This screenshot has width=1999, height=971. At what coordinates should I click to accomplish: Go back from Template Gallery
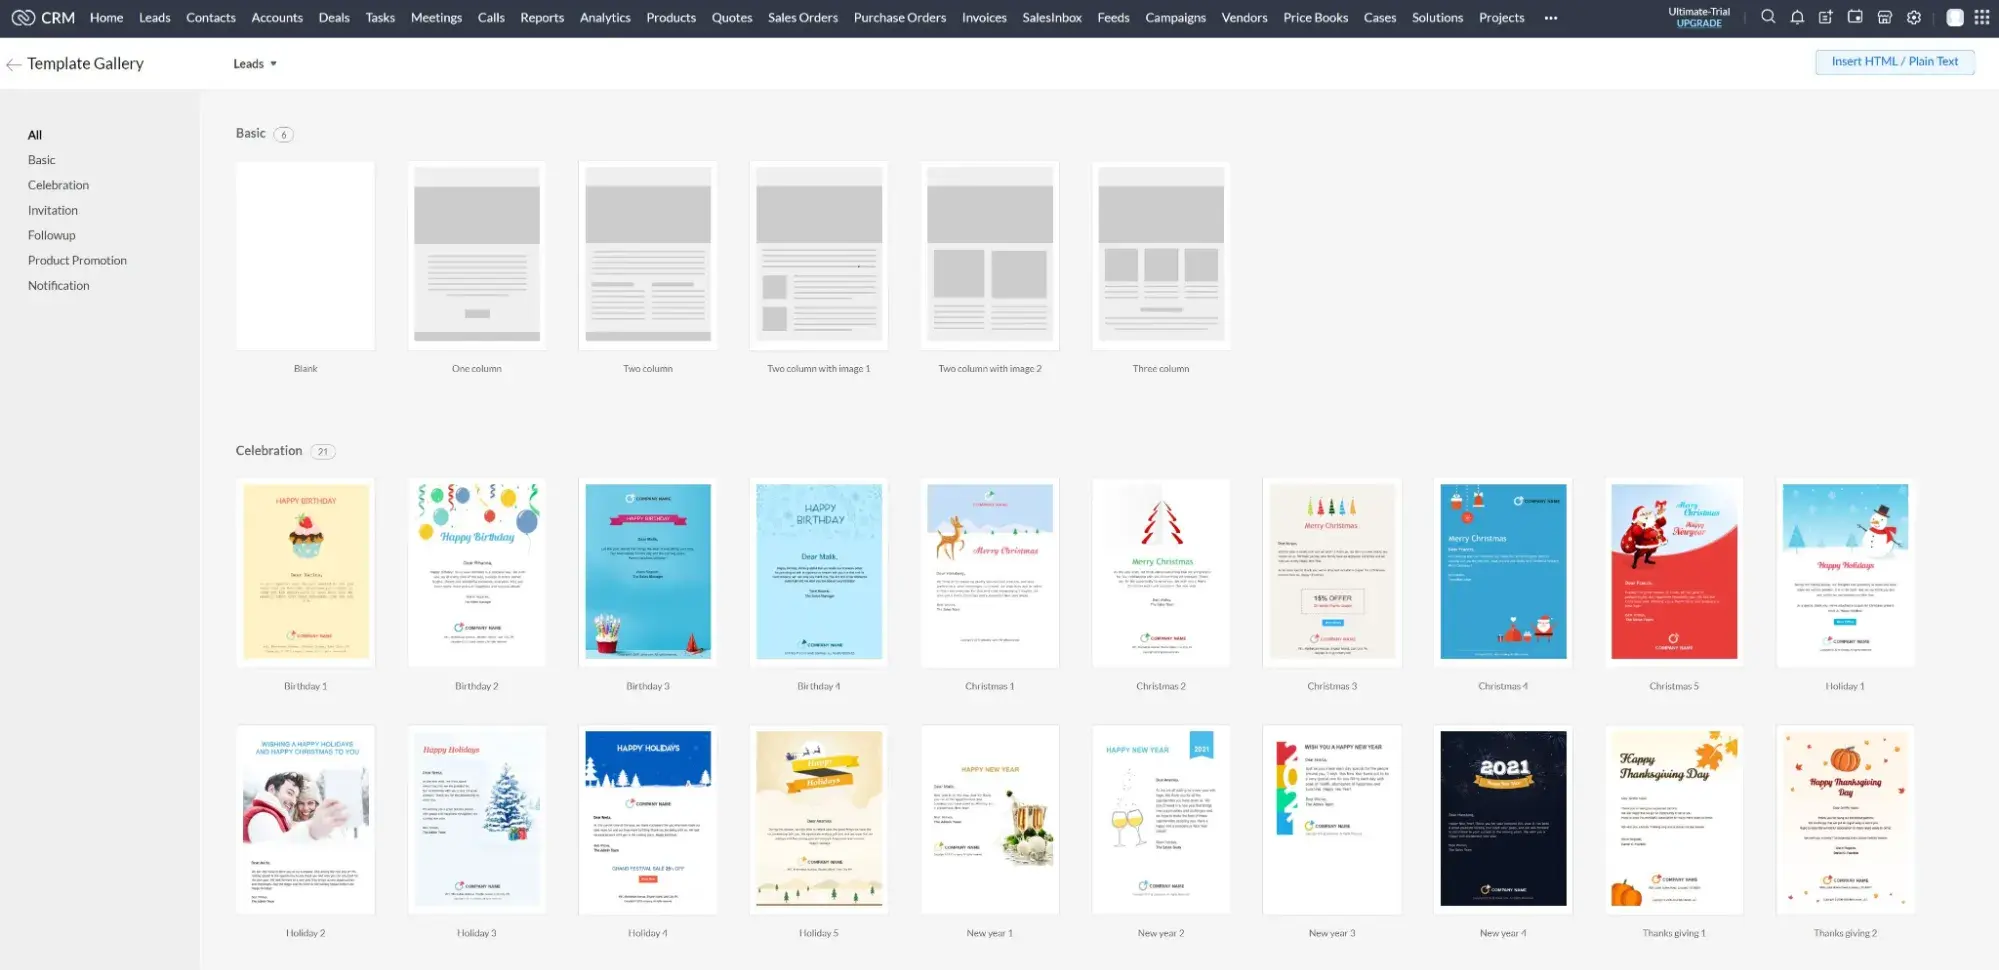tap(13, 63)
